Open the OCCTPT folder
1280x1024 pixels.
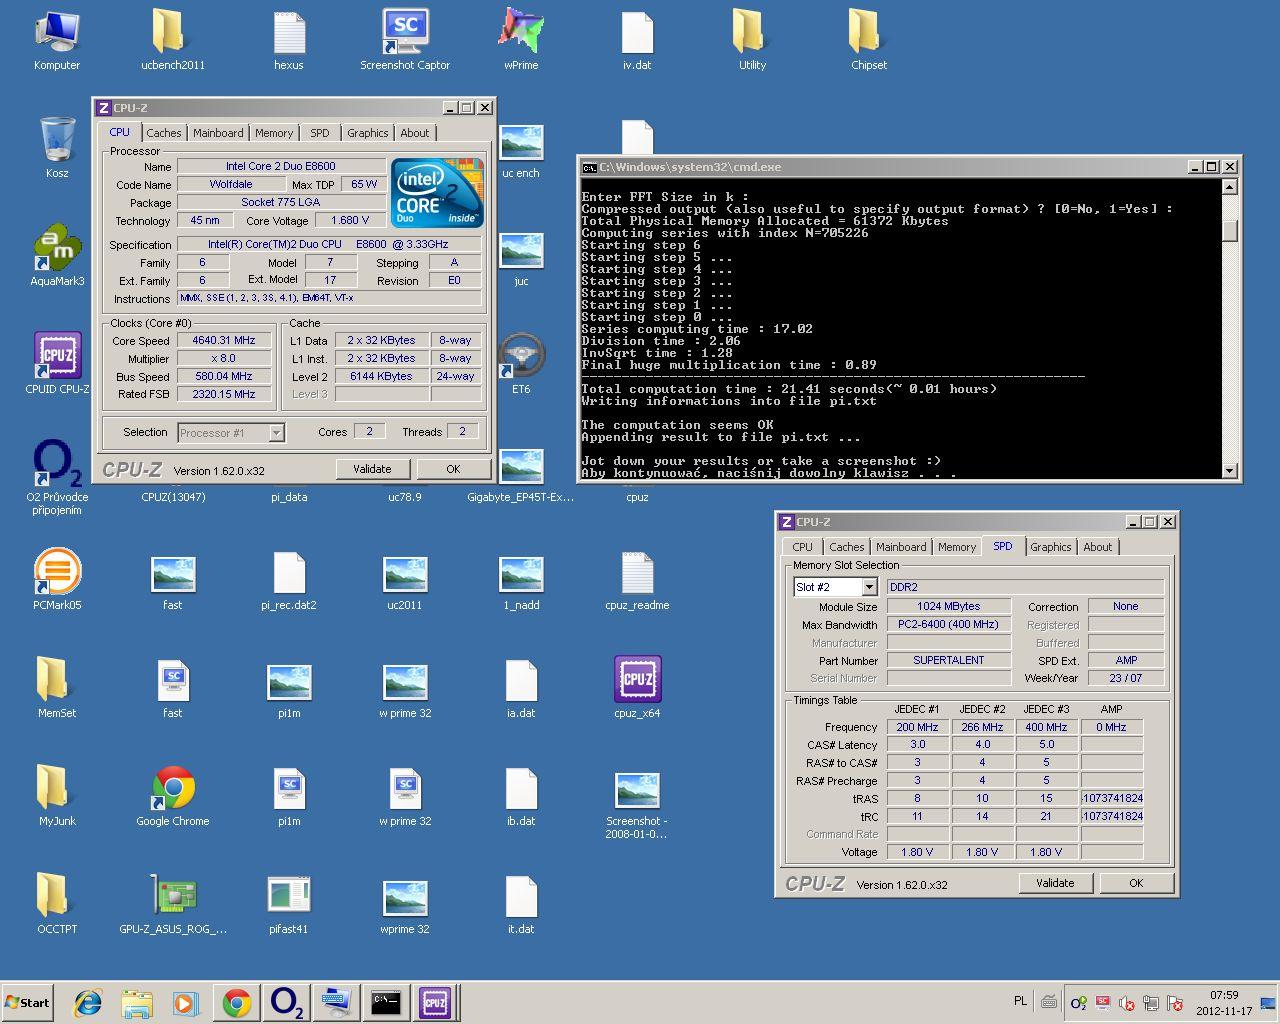(57, 904)
